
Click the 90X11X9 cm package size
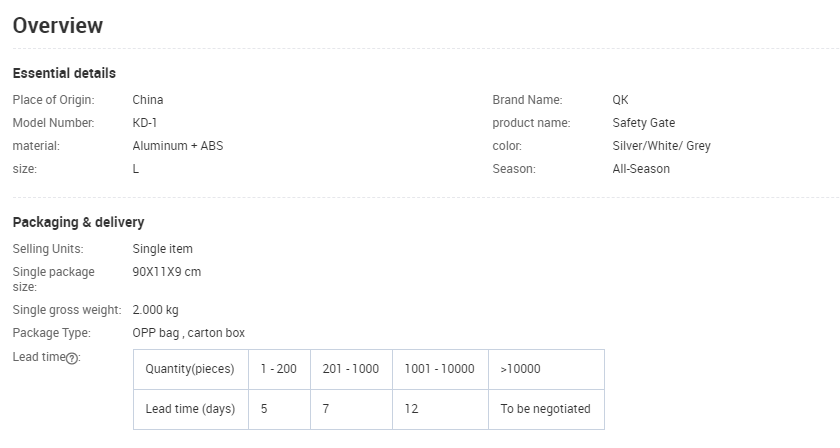(x=167, y=271)
